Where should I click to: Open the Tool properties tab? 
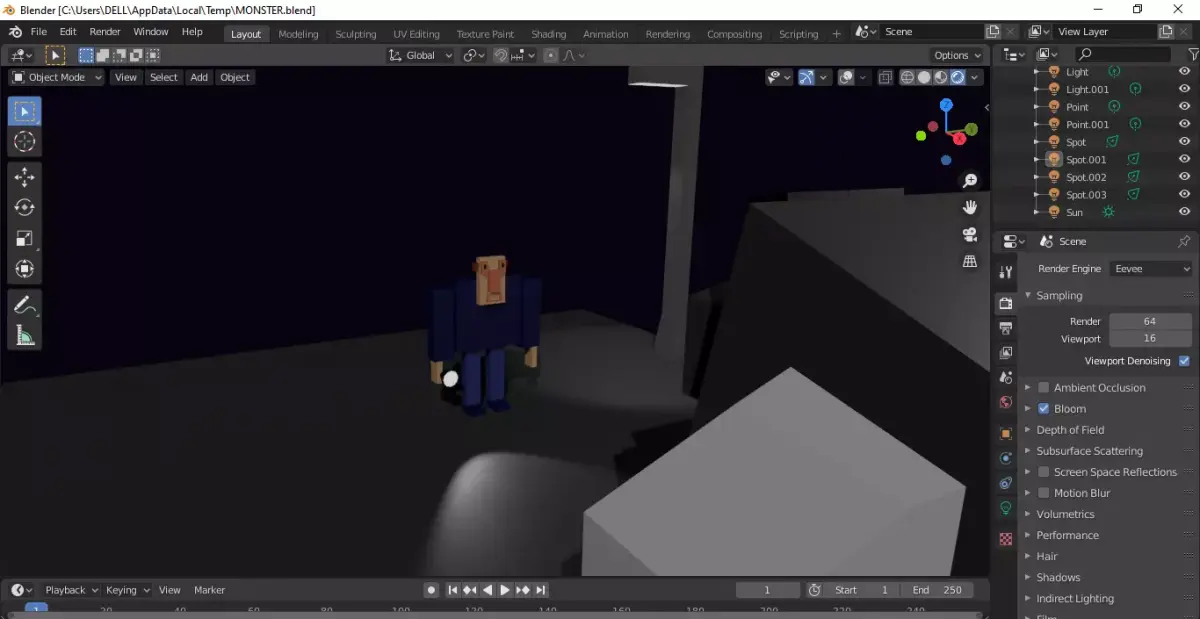click(1006, 273)
